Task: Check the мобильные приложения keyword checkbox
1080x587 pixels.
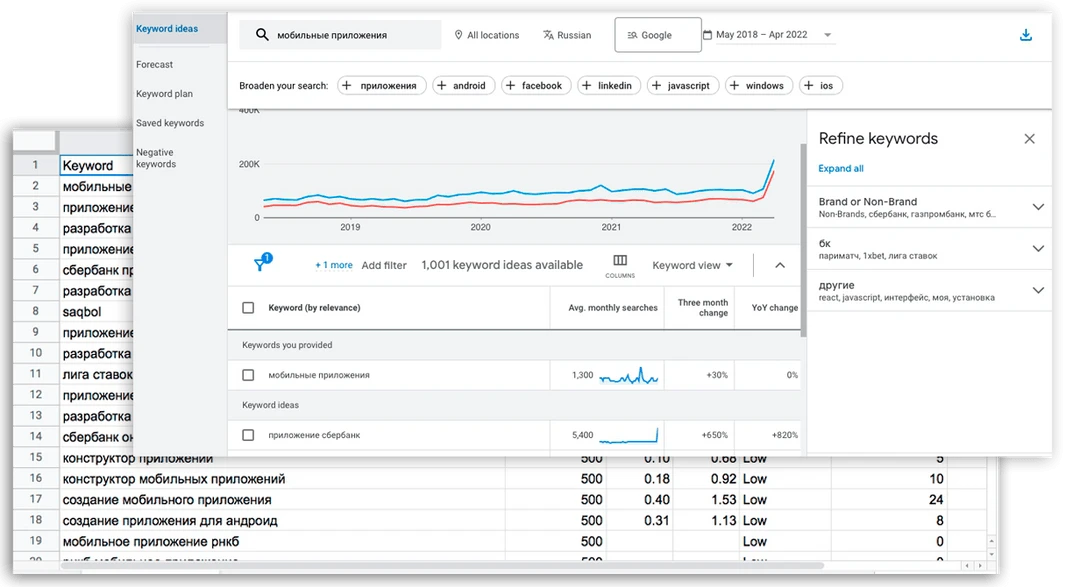Action: pyautogui.click(x=248, y=376)
